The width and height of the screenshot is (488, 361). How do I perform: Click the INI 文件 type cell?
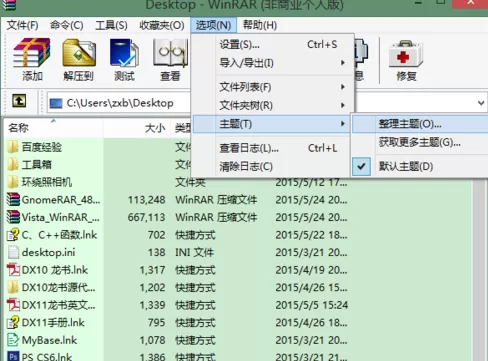(194, 252)
